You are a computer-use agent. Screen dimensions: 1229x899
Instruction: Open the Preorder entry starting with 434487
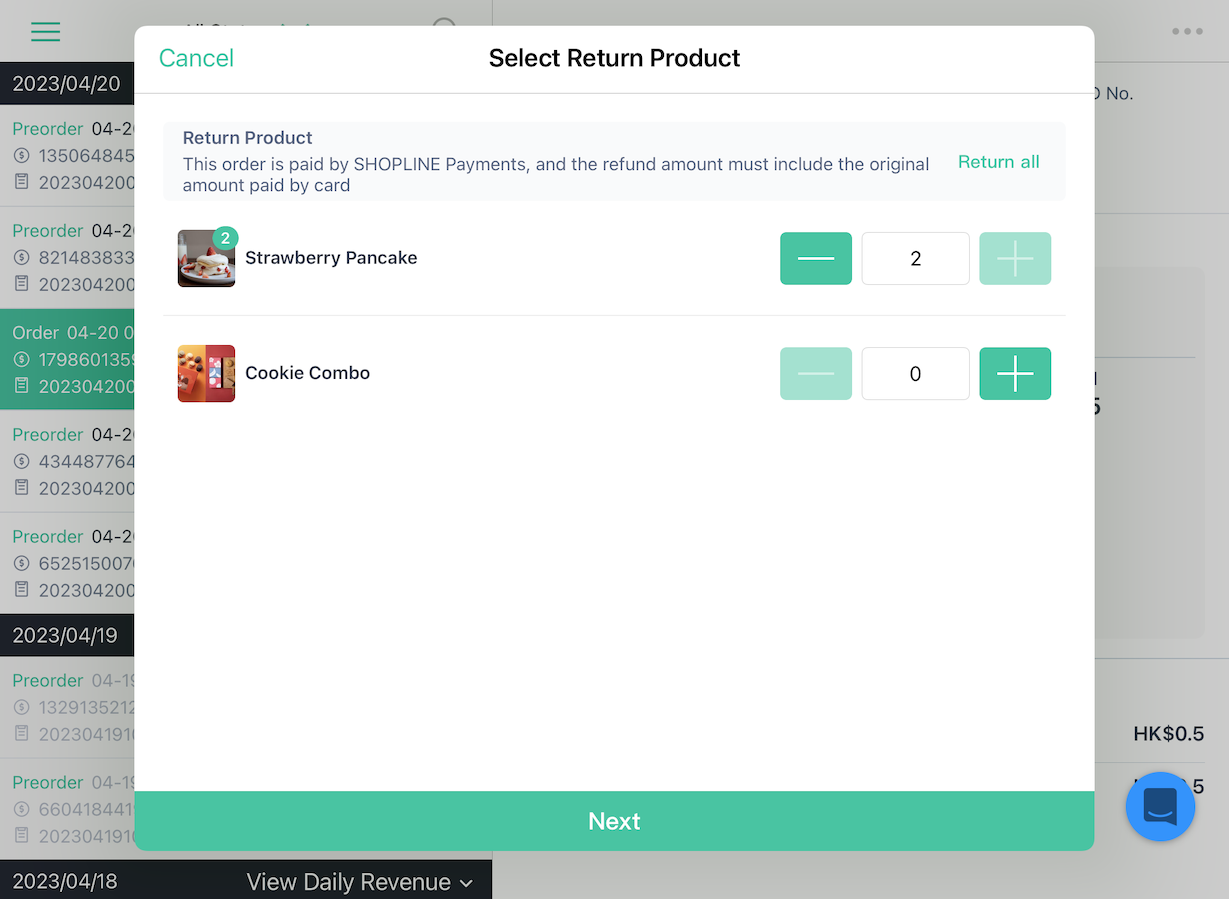coord(67,461)
